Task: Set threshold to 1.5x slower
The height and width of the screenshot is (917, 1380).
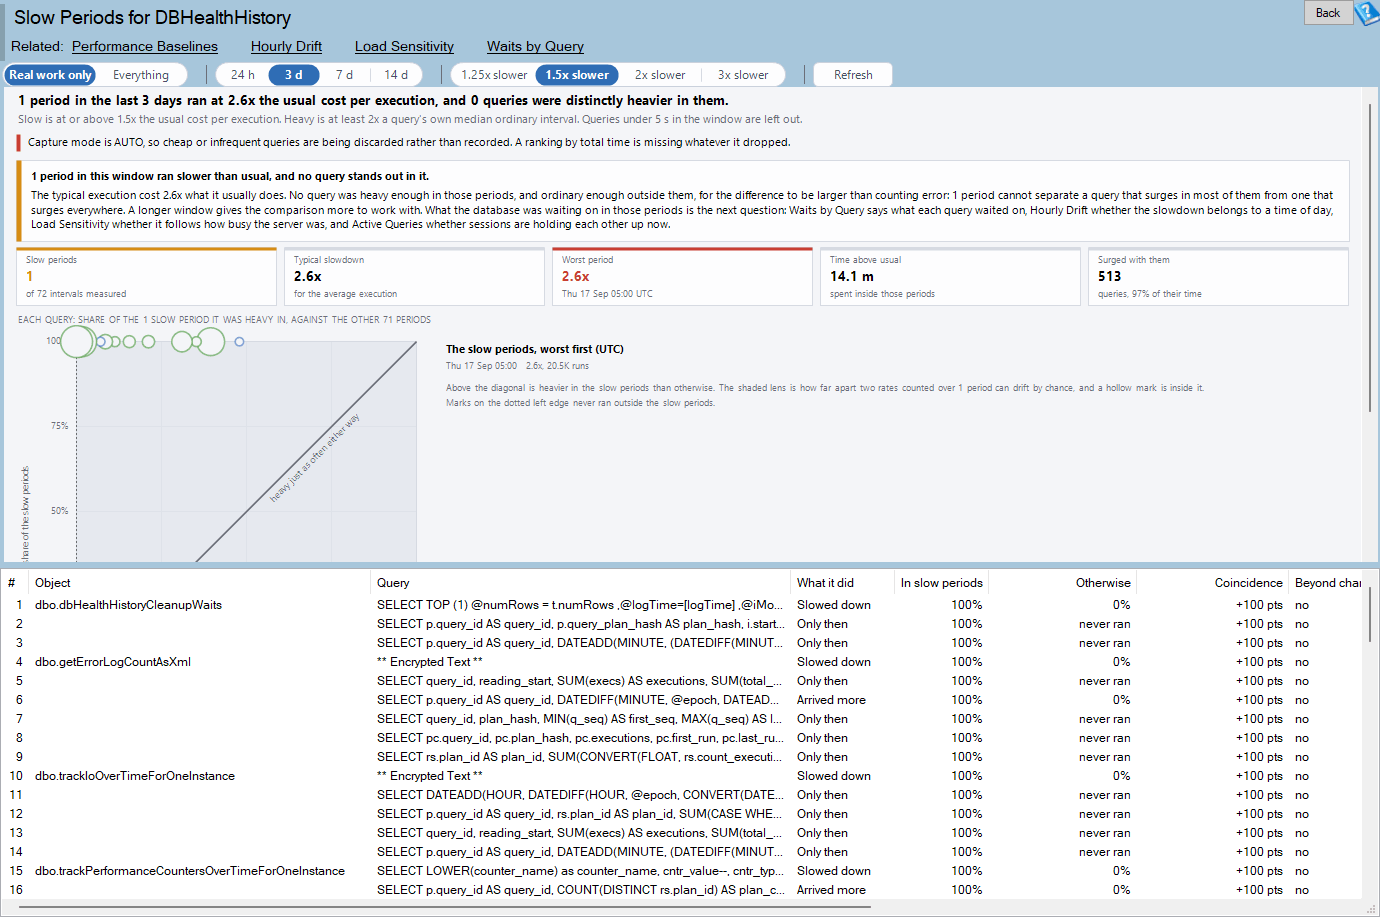Action: click(577, 75)
